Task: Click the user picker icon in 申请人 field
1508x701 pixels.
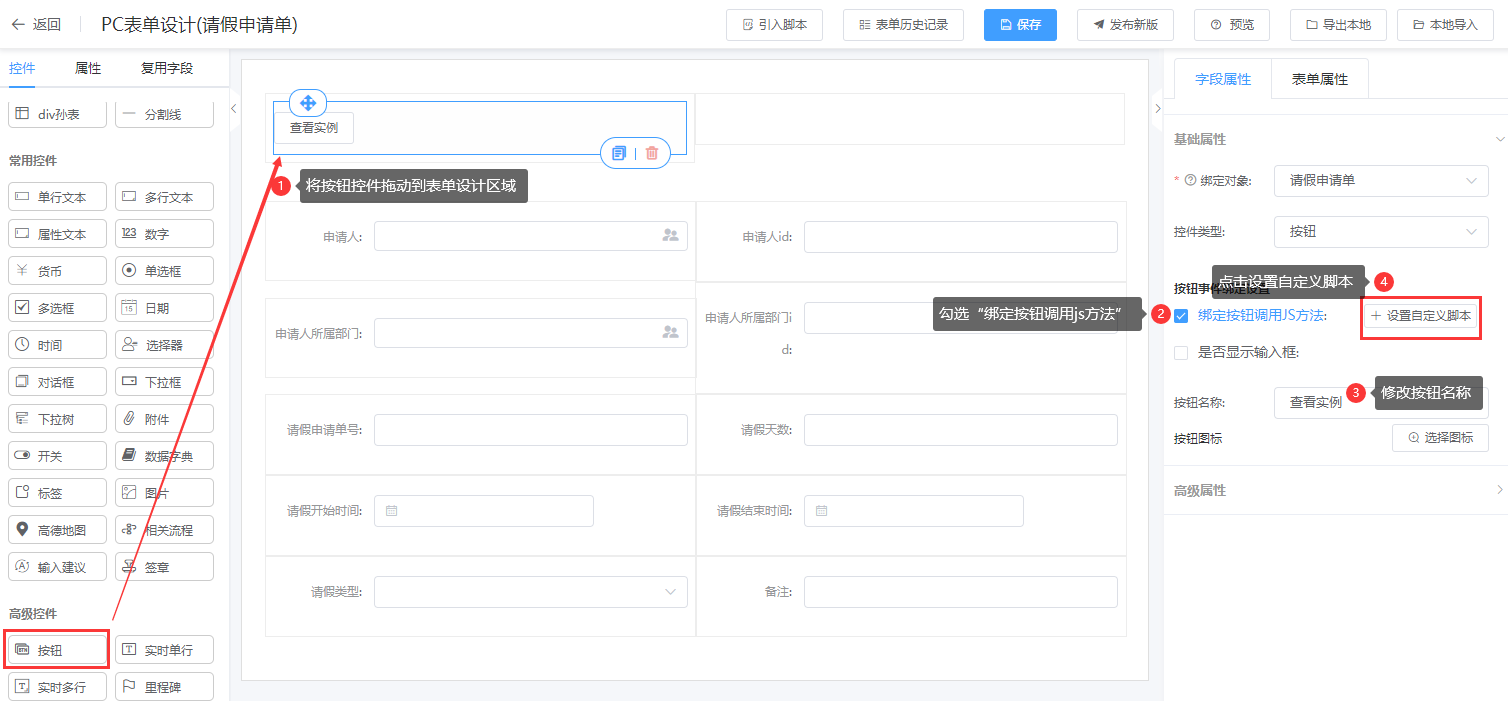Action: click(x=670, y=236)
